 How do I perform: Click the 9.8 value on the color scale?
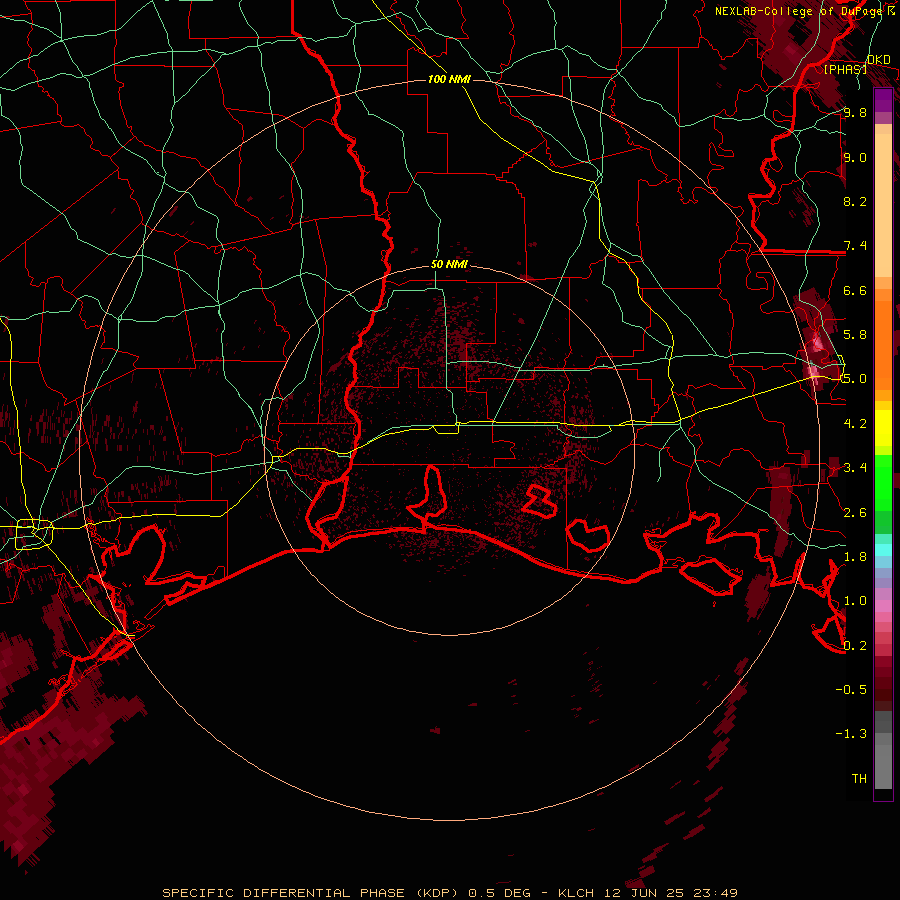click(855, 113)
